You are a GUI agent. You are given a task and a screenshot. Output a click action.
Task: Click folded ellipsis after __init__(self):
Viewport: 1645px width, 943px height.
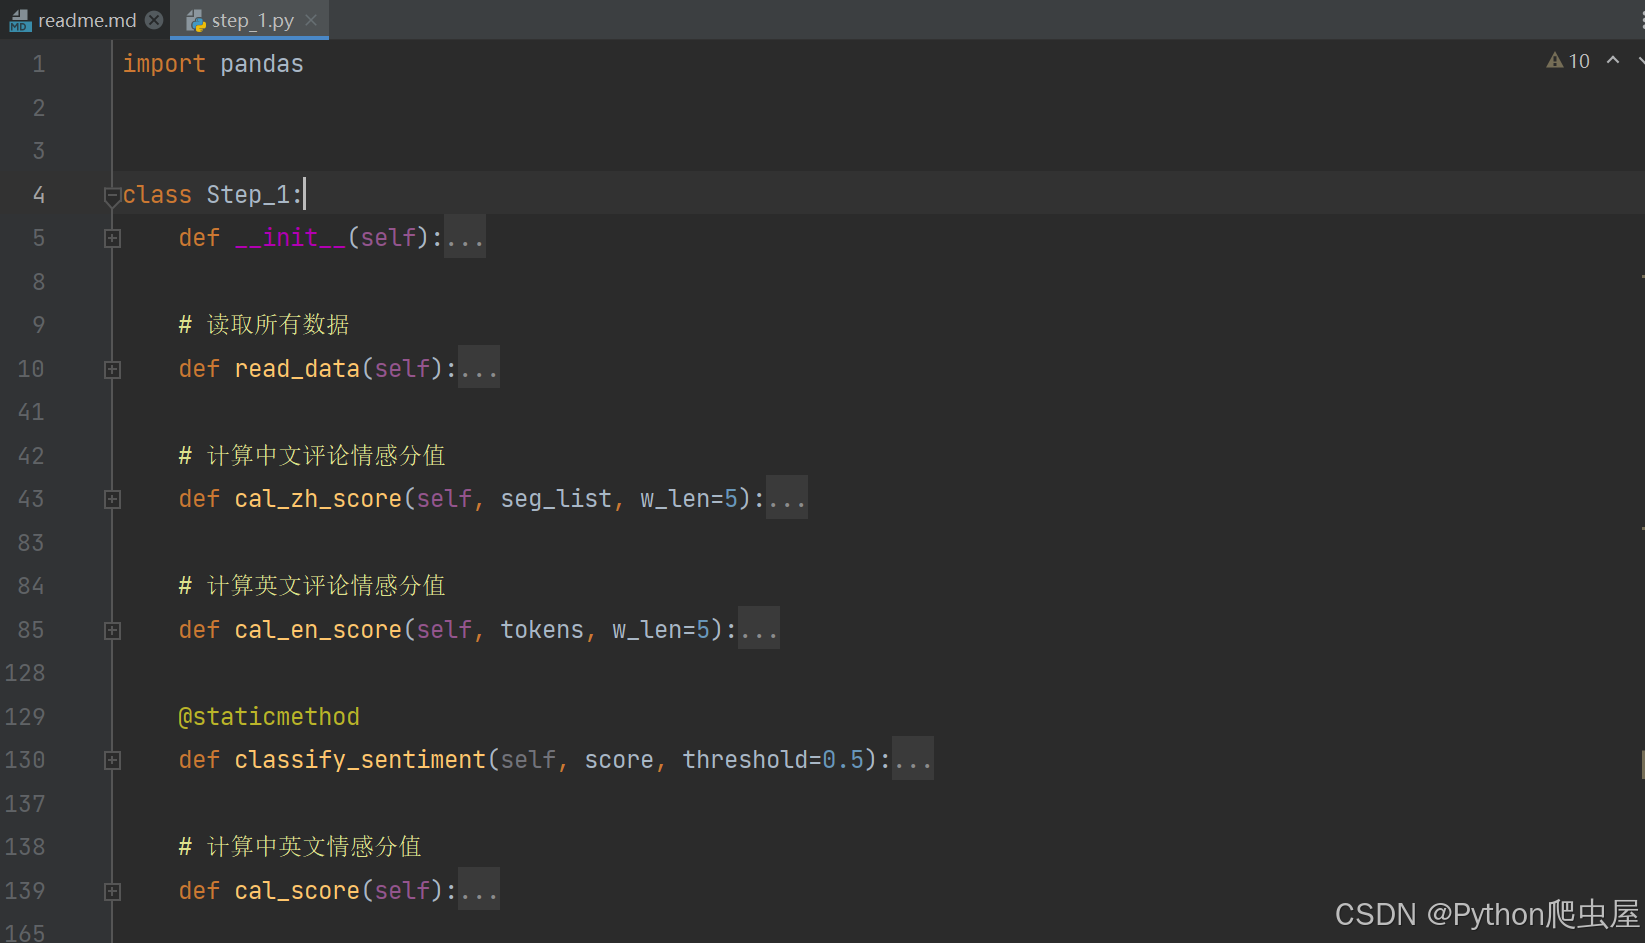point(465,237)
